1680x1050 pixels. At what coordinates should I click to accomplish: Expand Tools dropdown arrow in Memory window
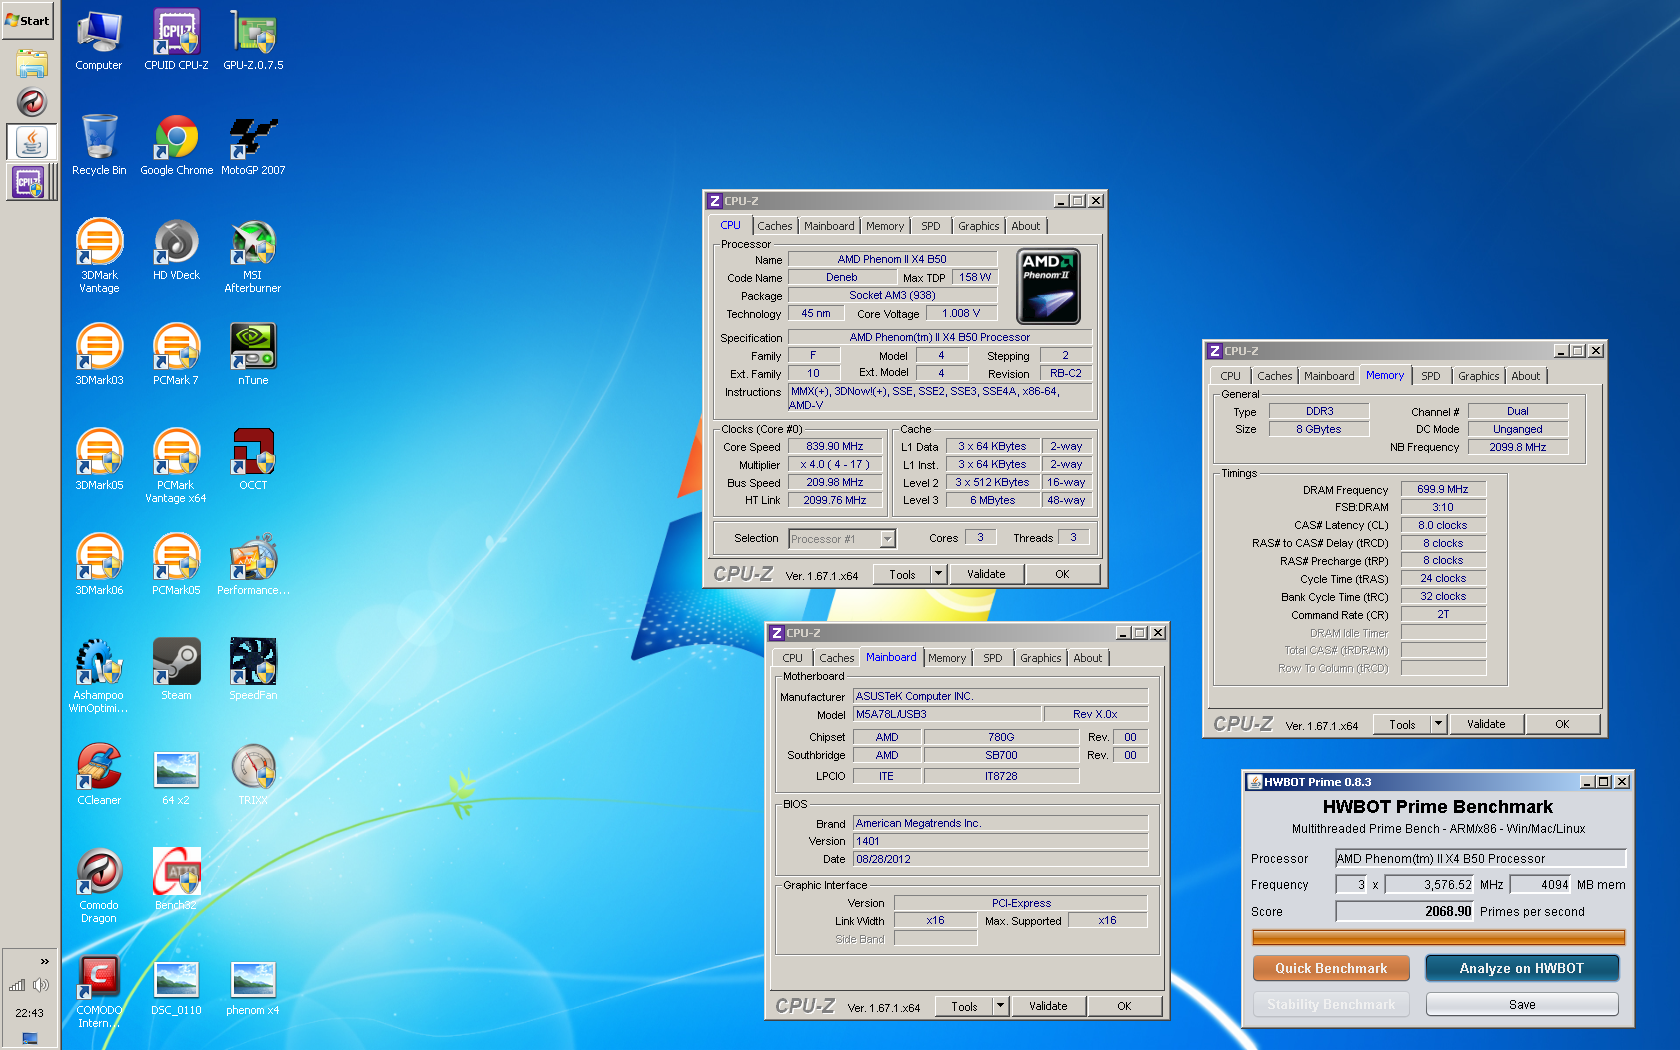pyautogui.click(x=1438, y=724)
